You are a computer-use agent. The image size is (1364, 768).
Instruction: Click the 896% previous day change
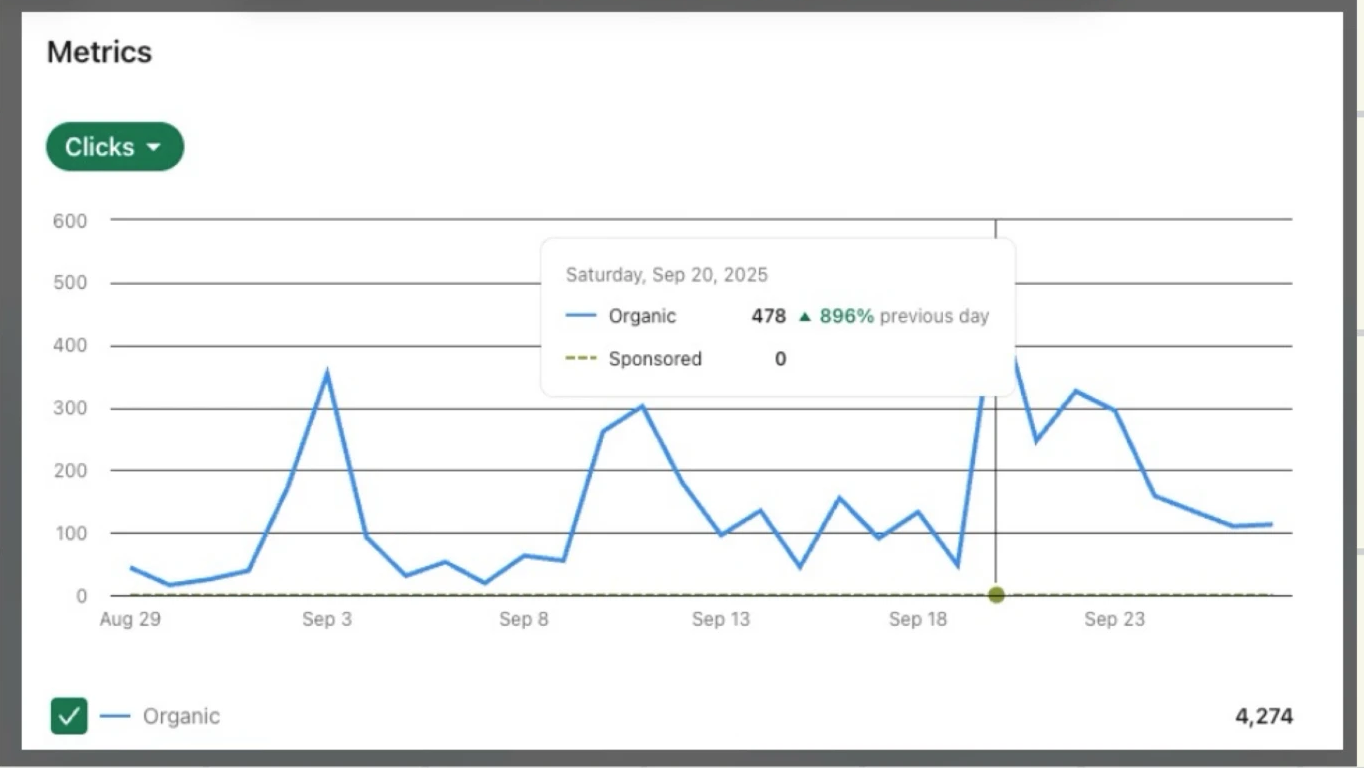point(893,316)
